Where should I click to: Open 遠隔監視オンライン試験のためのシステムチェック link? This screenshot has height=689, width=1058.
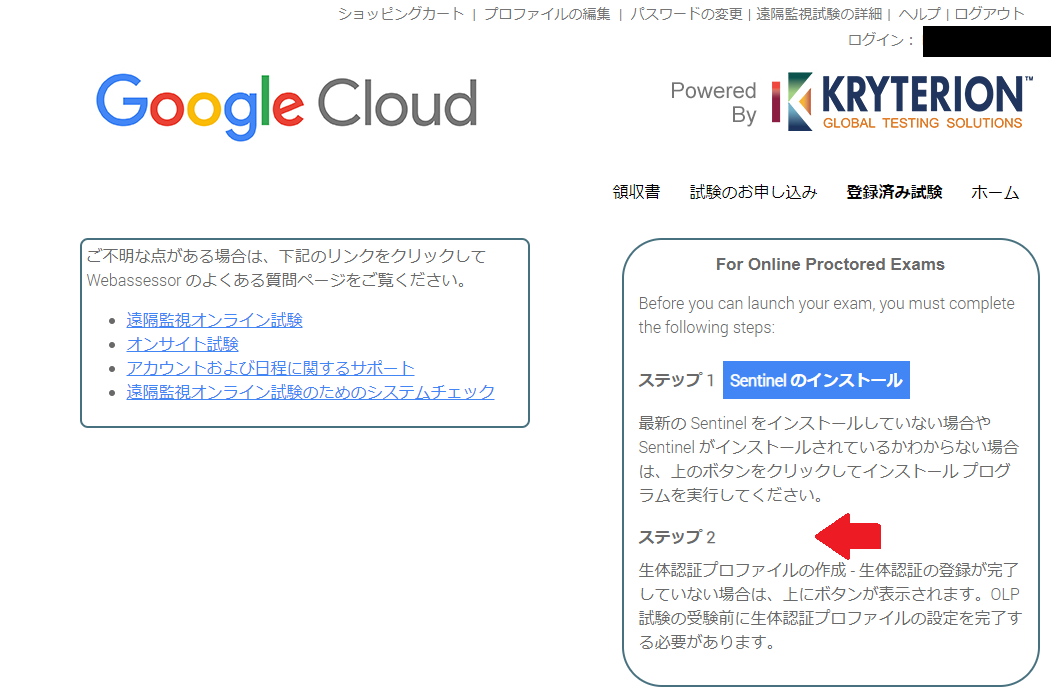point(310,392)
